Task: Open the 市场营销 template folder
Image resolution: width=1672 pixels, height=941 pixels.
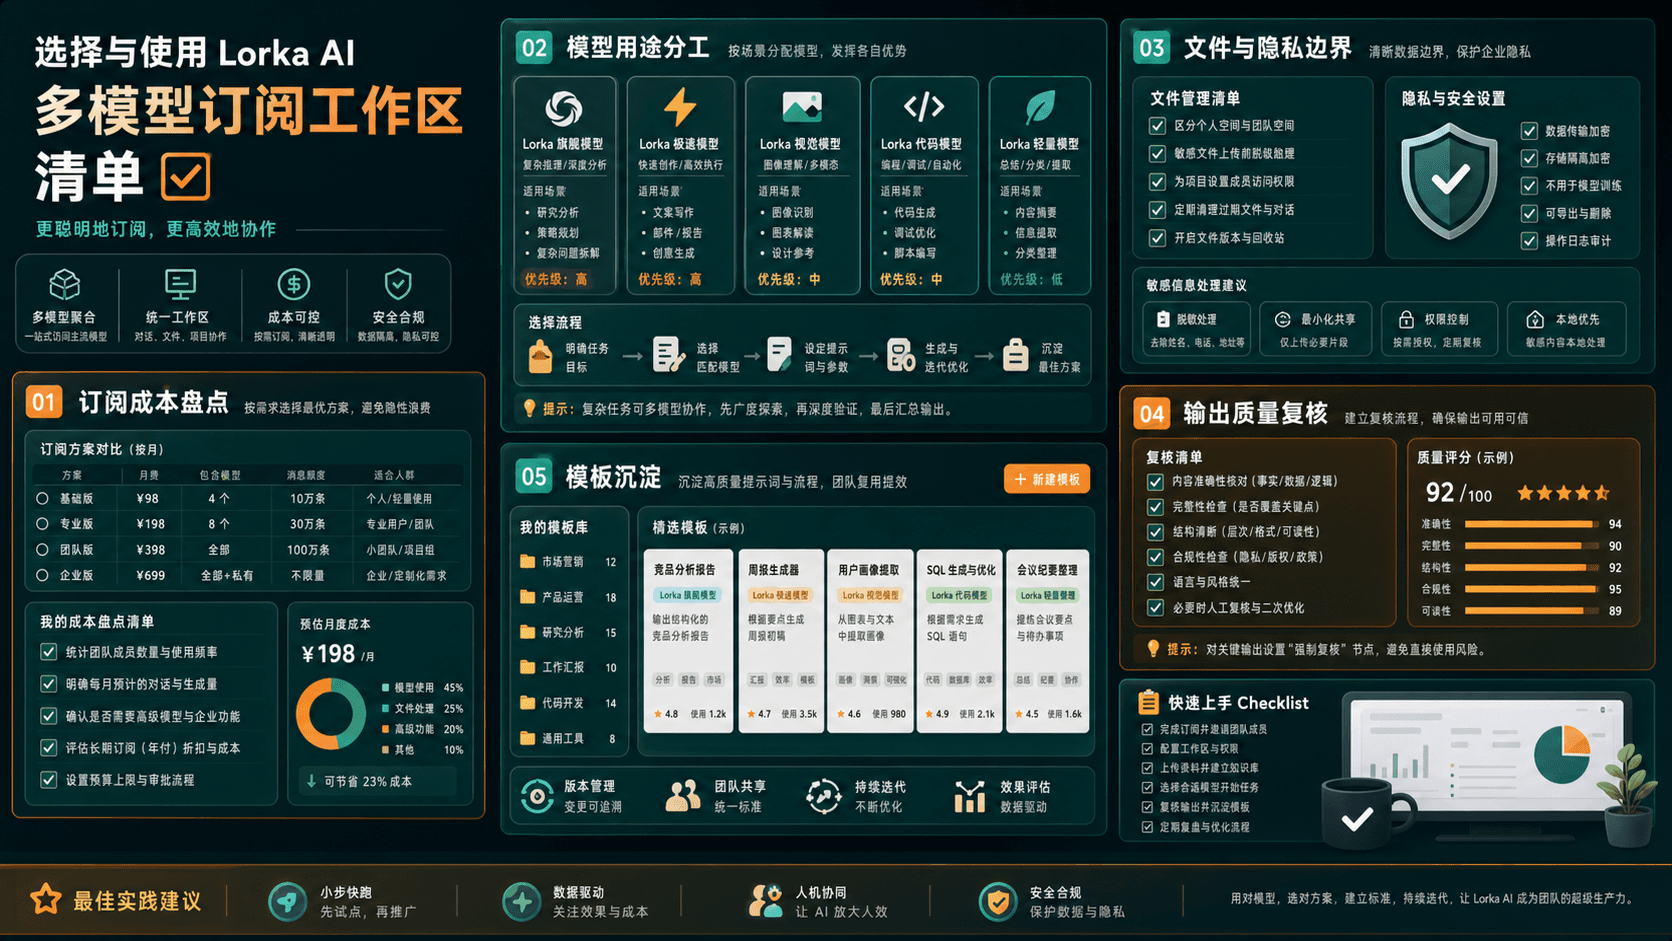Action: (x=568, y=562)
